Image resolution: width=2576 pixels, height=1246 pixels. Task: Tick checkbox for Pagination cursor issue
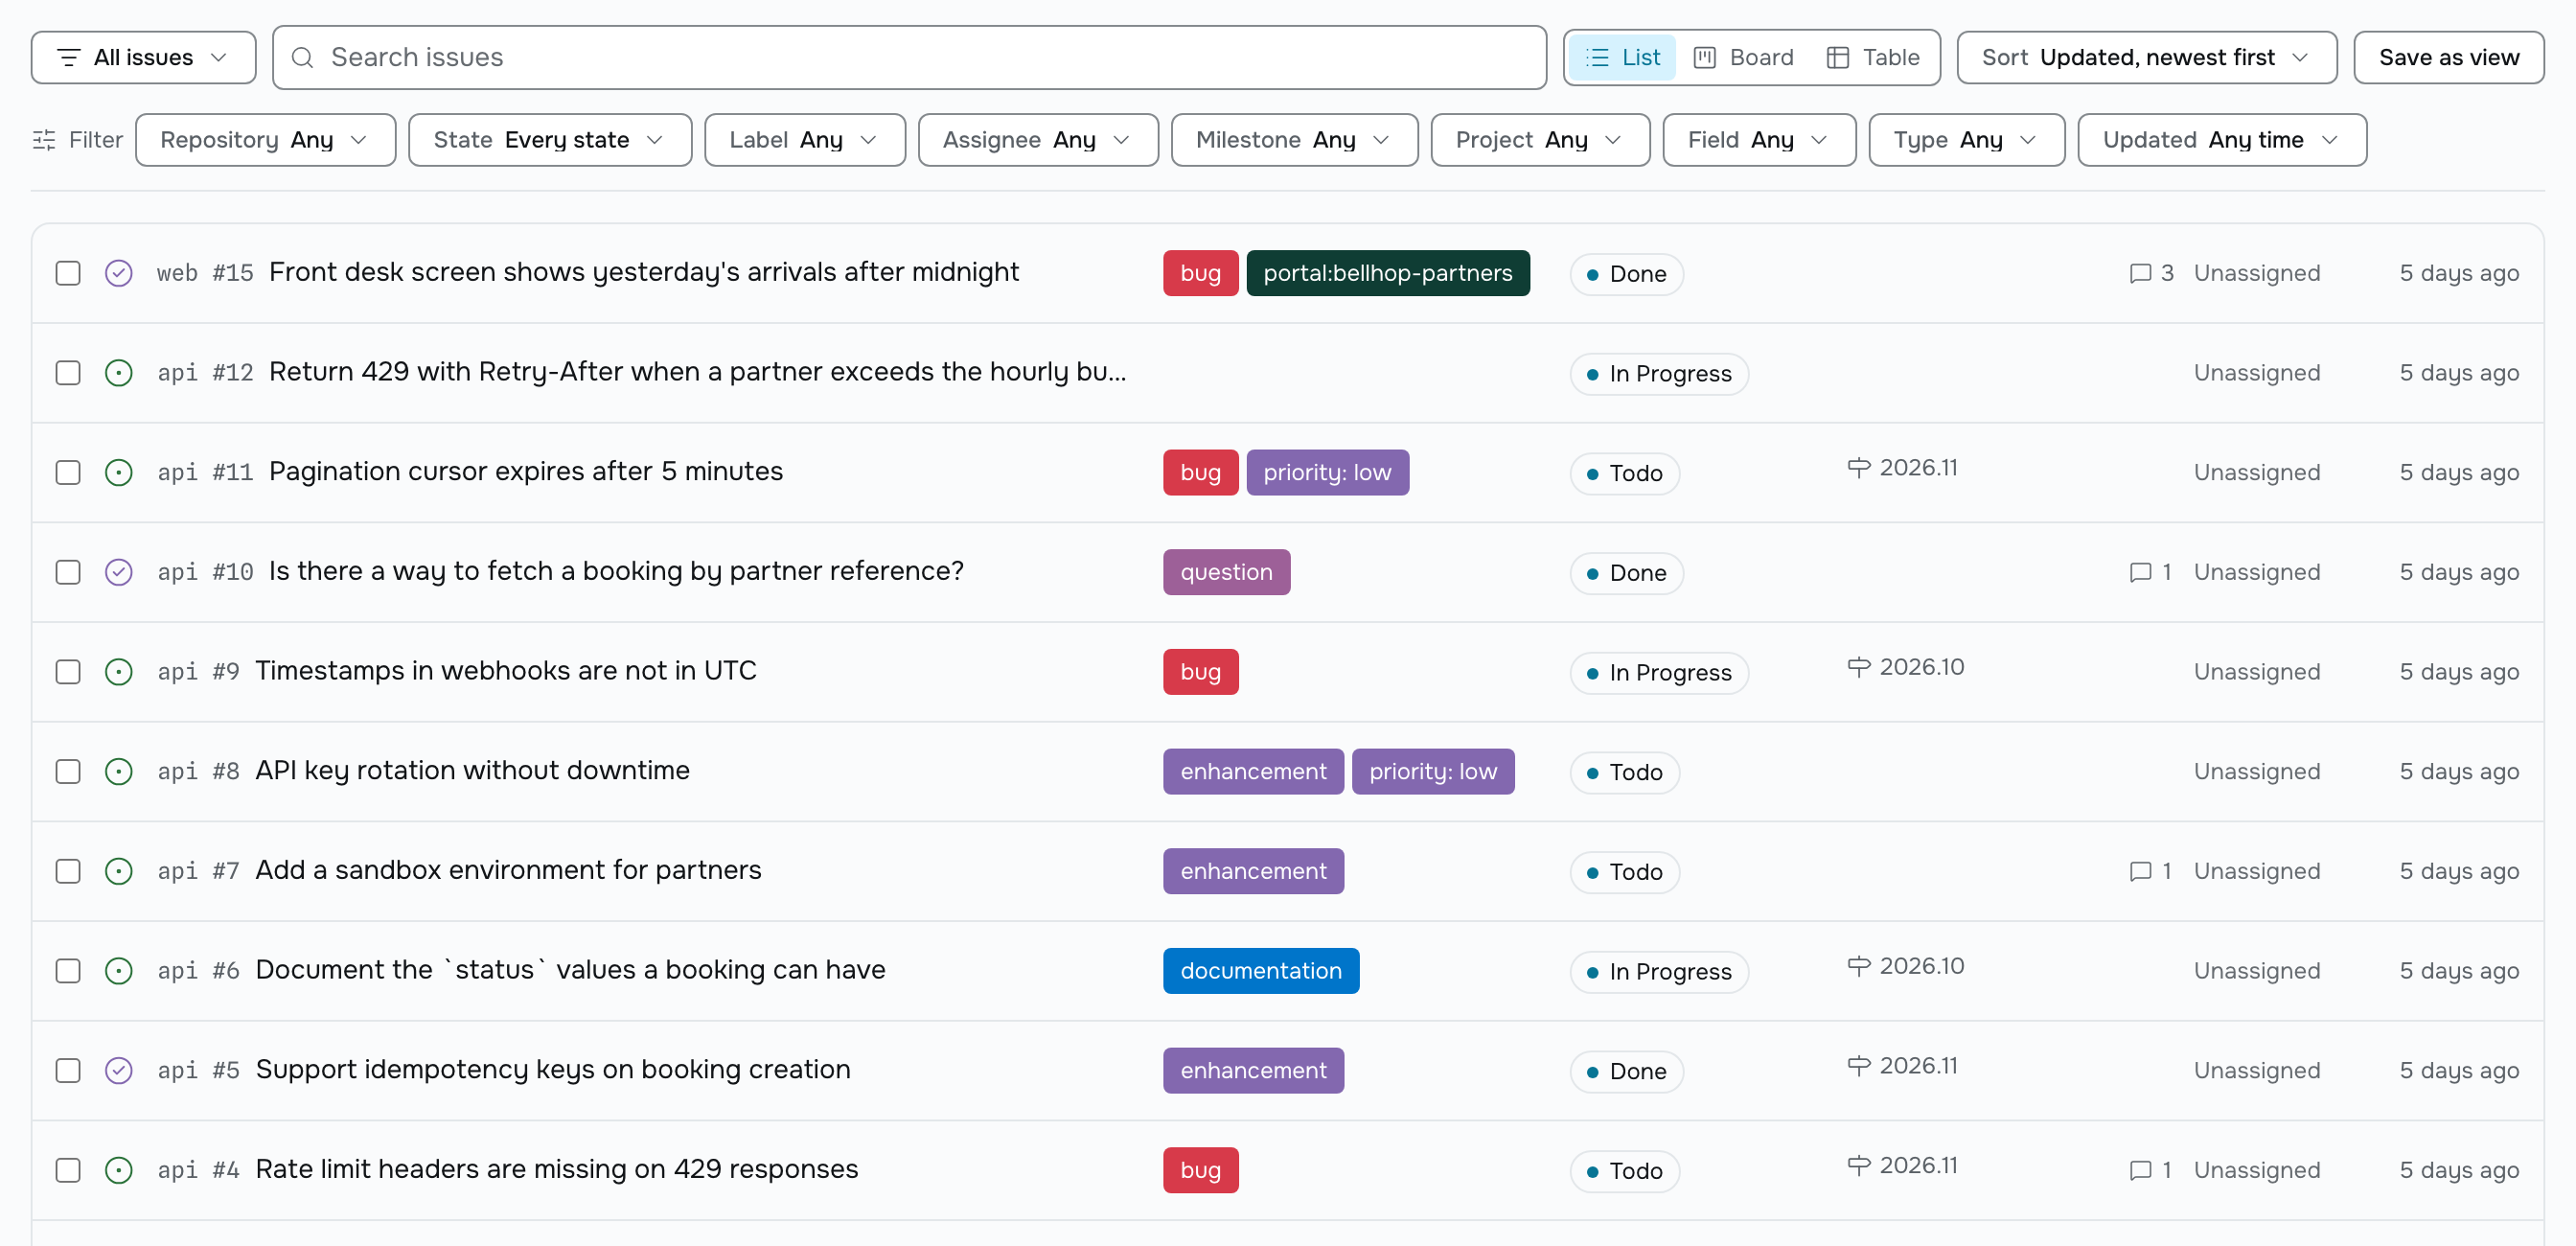(68, 472)
